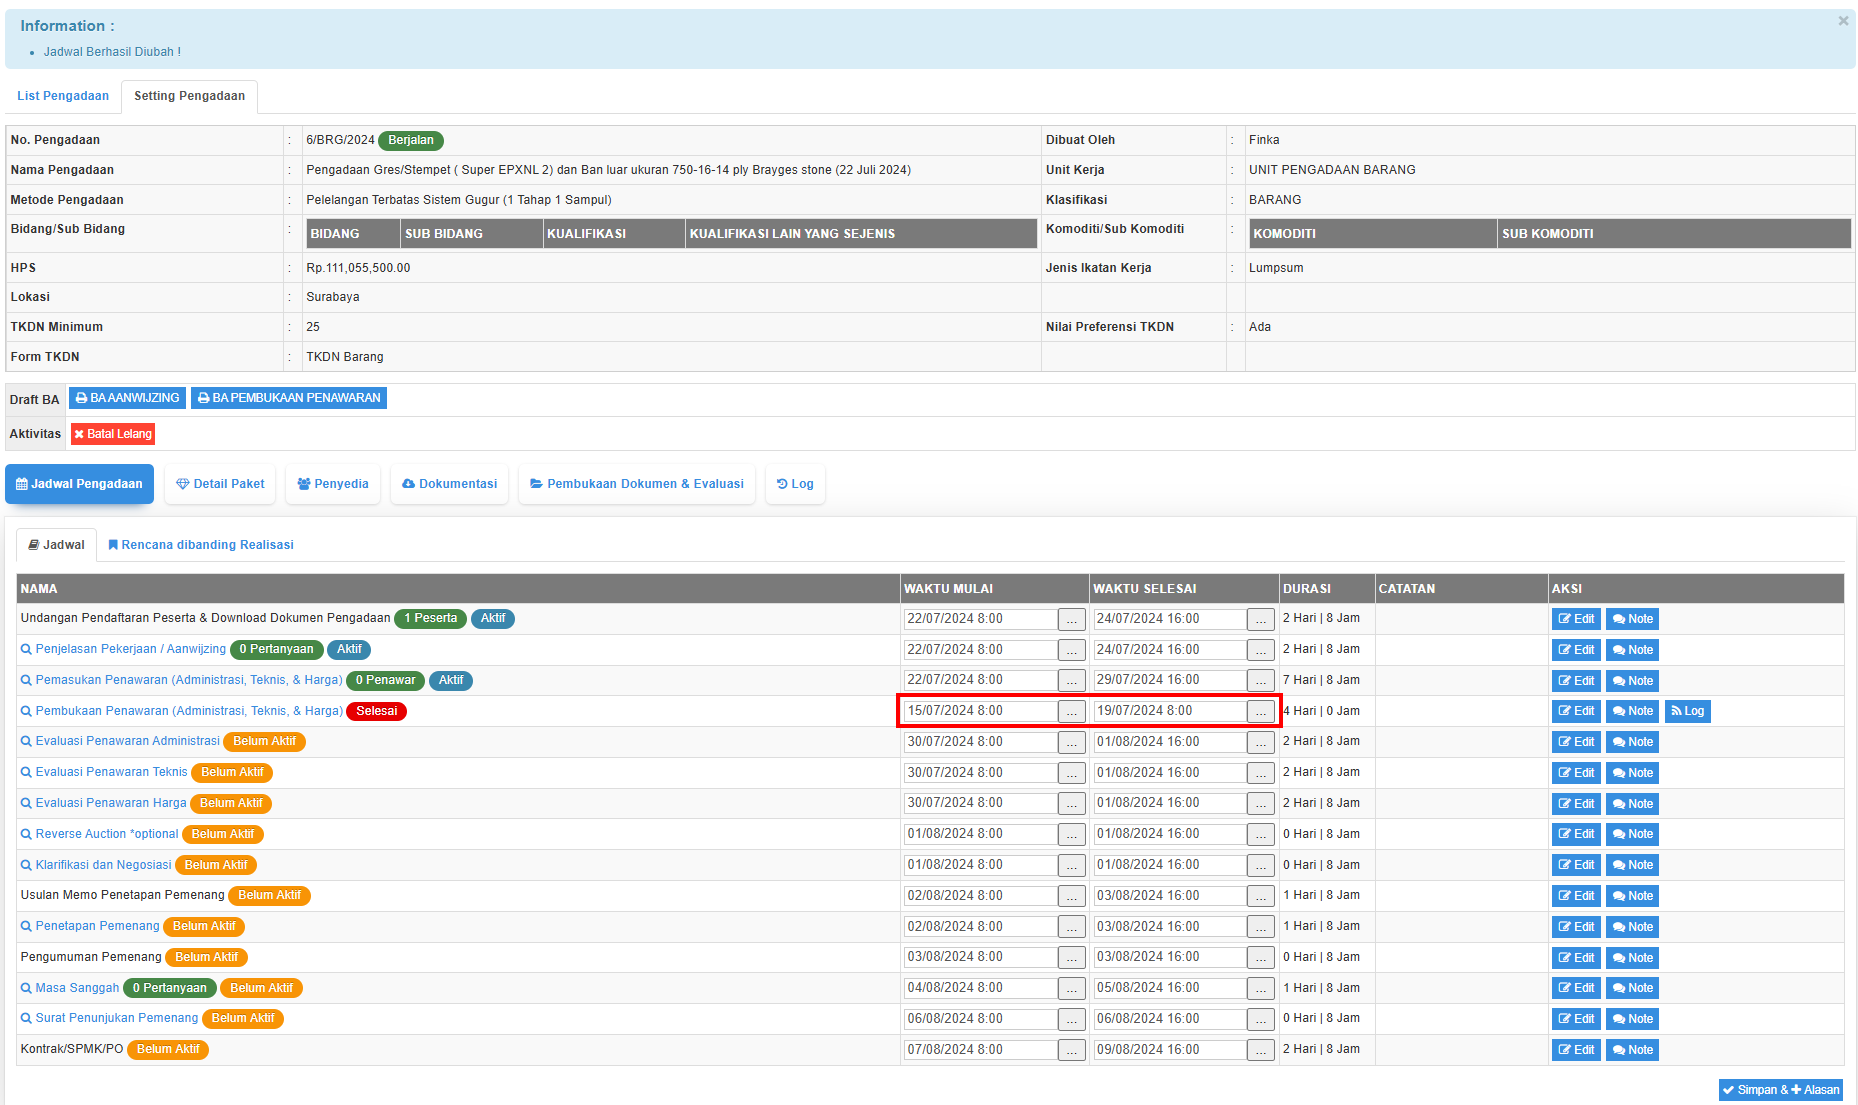Open date picker for Pembukaan Penawaran end time
This screenshot has height=1105, width=1858.
click(1261, 712)
